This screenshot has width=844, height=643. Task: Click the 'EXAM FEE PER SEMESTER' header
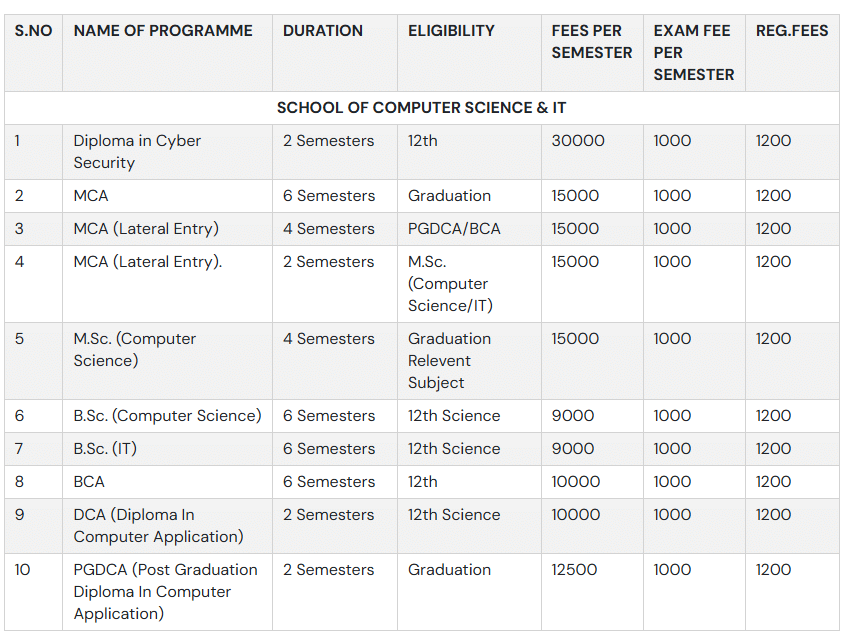(x=693, y=52)
